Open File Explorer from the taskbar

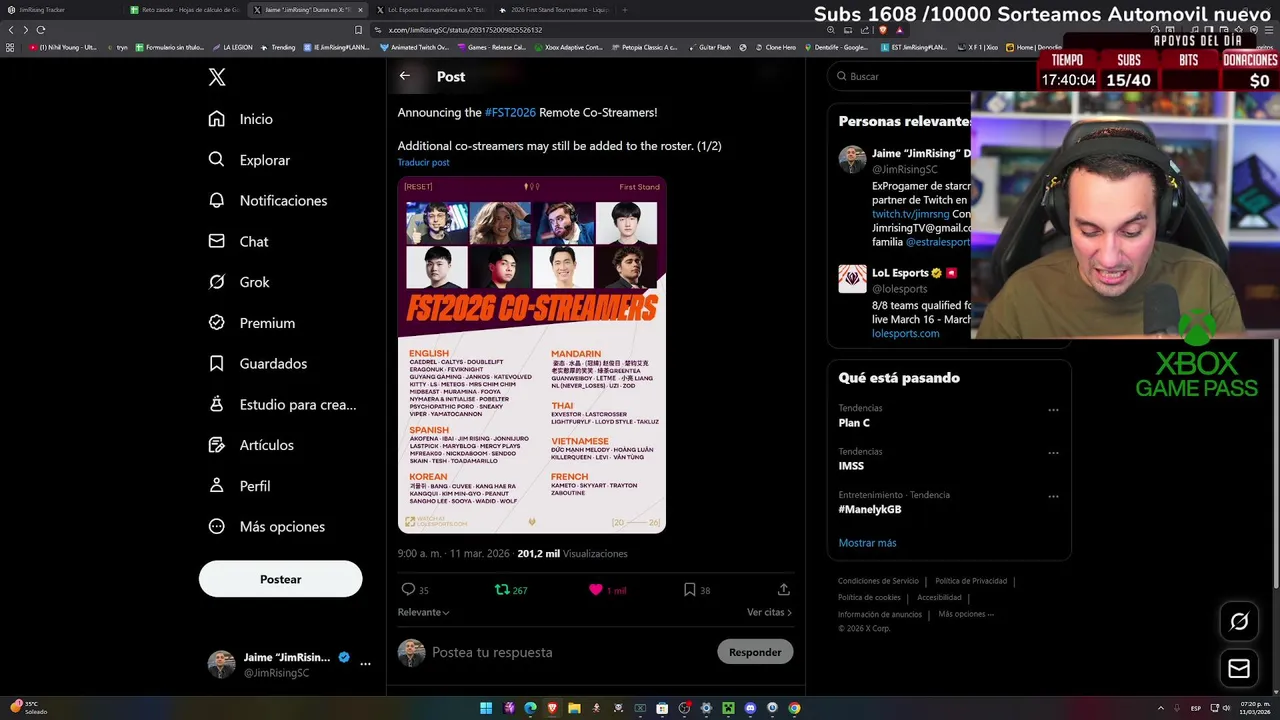(574, 708)
